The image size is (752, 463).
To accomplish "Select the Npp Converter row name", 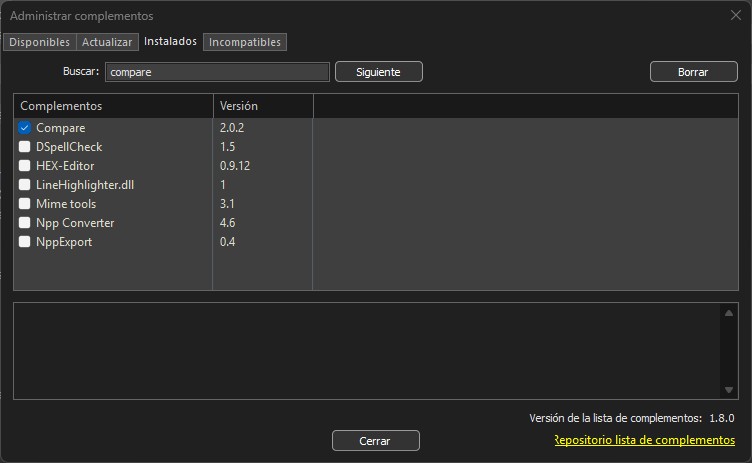I will [75, 223].
